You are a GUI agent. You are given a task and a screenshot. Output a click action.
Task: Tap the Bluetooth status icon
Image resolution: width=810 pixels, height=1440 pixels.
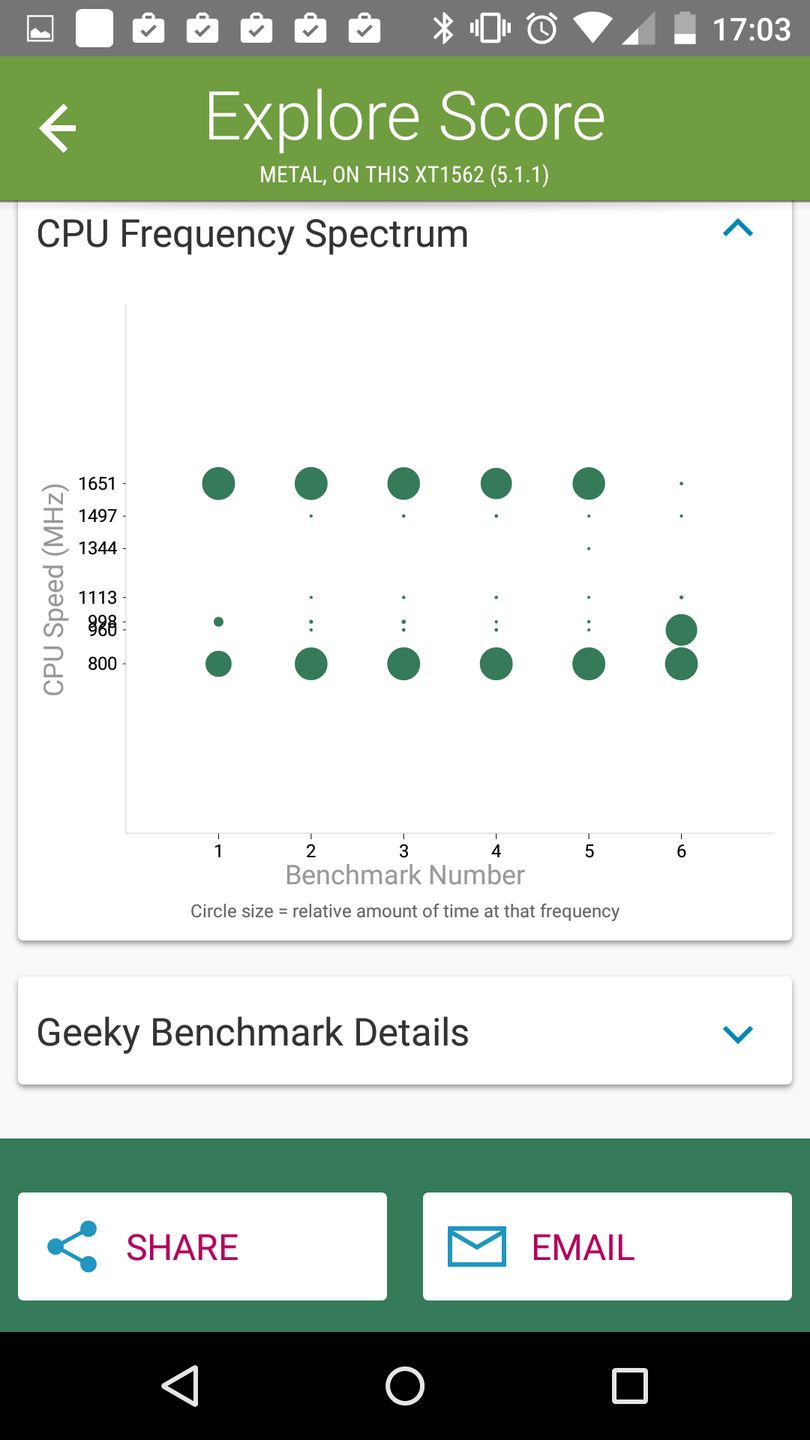442,28
